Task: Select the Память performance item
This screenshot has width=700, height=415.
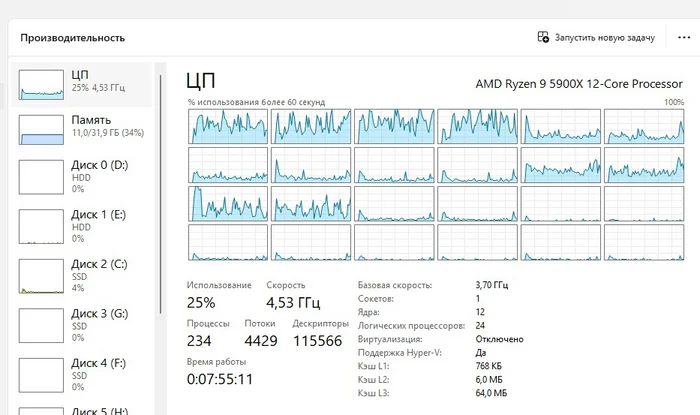Action: click(81, 129)
